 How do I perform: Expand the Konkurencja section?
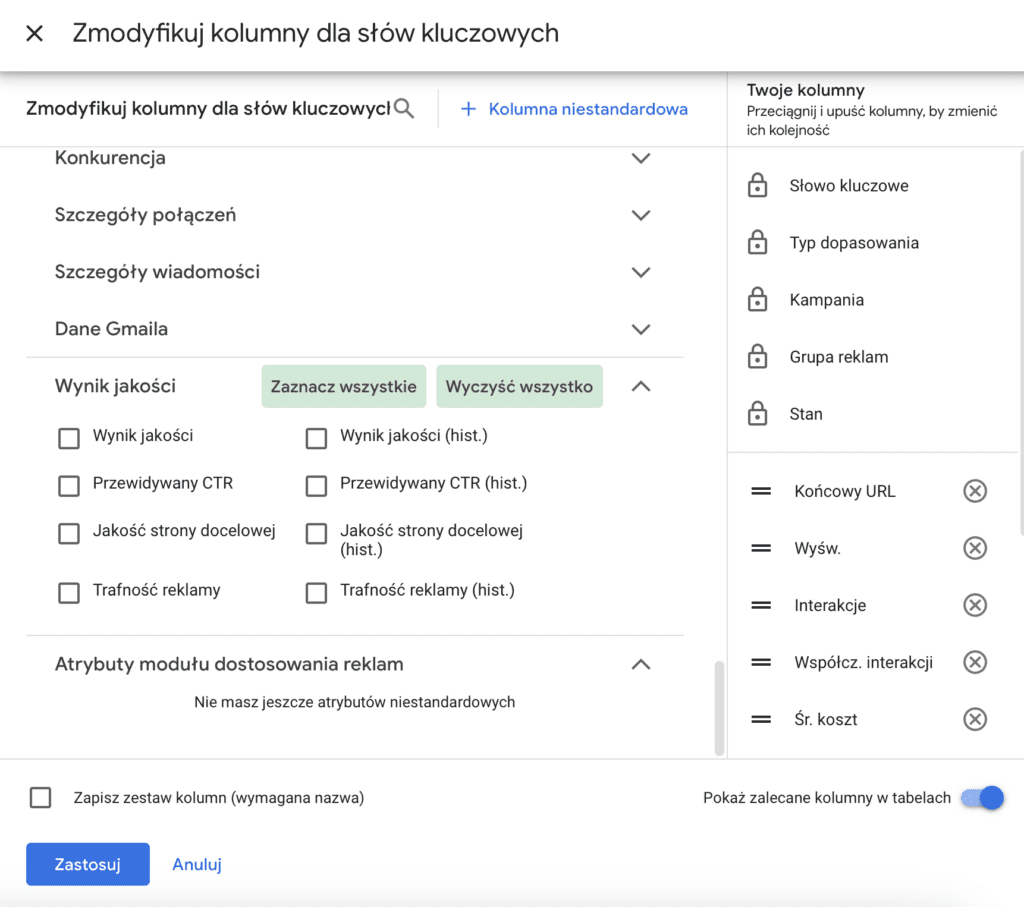pyautogui.click(x=641, y=158)
